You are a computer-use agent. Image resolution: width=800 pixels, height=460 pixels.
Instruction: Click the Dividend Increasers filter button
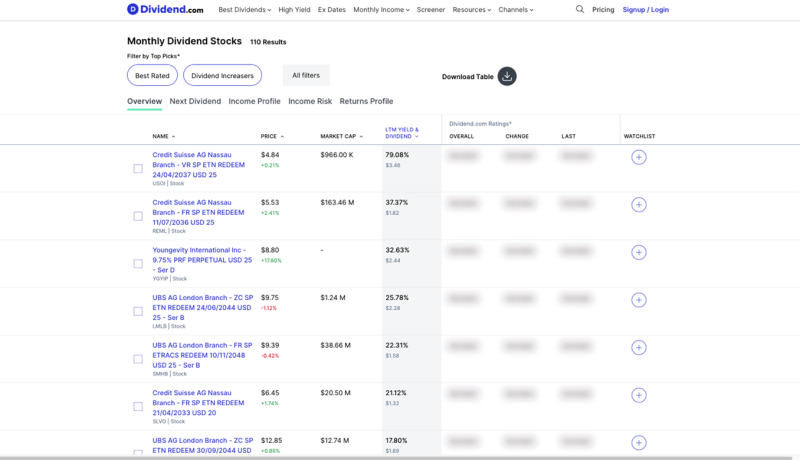pyautogui.click(x=222, y=75)
